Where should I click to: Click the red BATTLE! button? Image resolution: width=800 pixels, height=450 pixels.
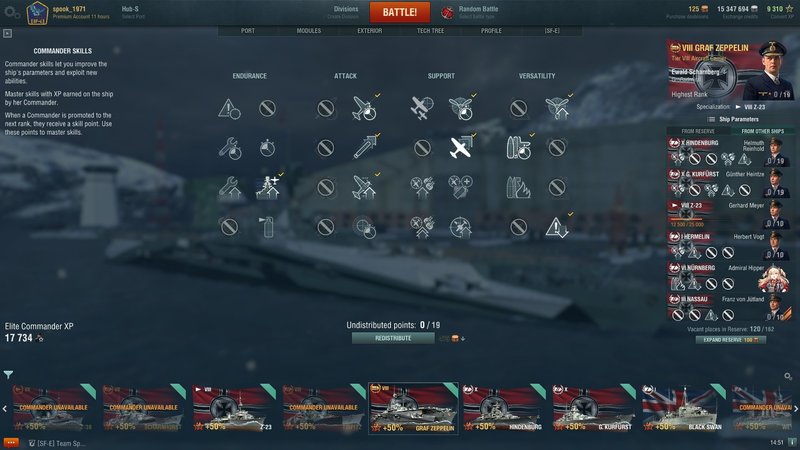point(399,12)
